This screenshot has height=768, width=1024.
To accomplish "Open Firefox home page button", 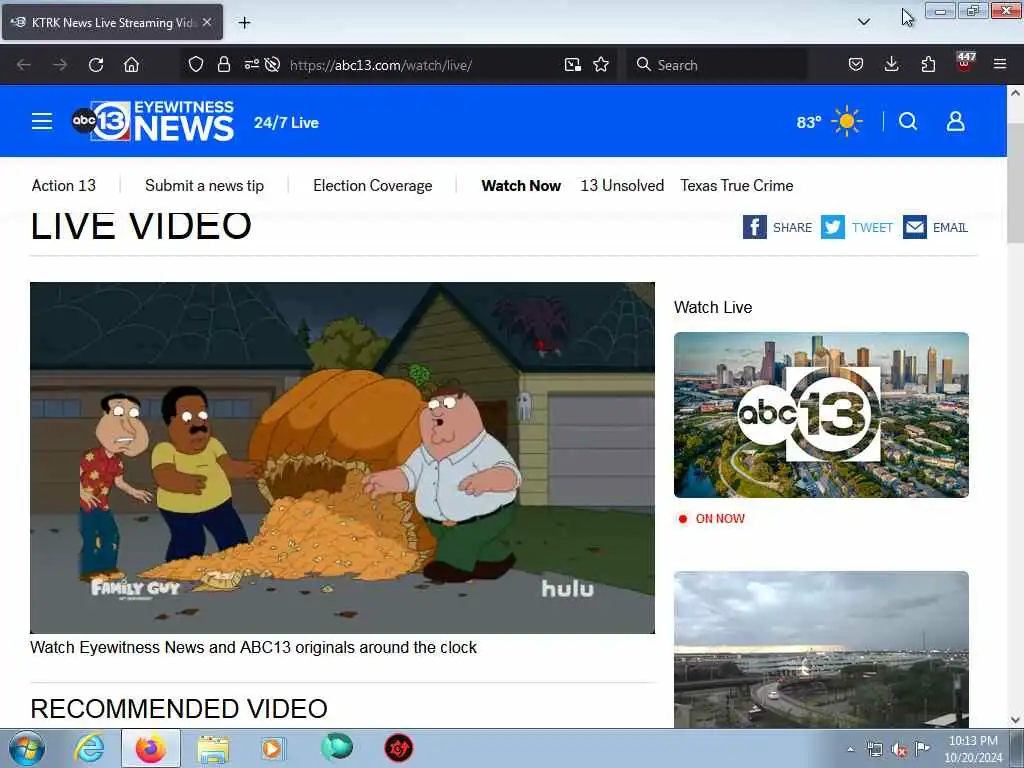I will [131, 65].
